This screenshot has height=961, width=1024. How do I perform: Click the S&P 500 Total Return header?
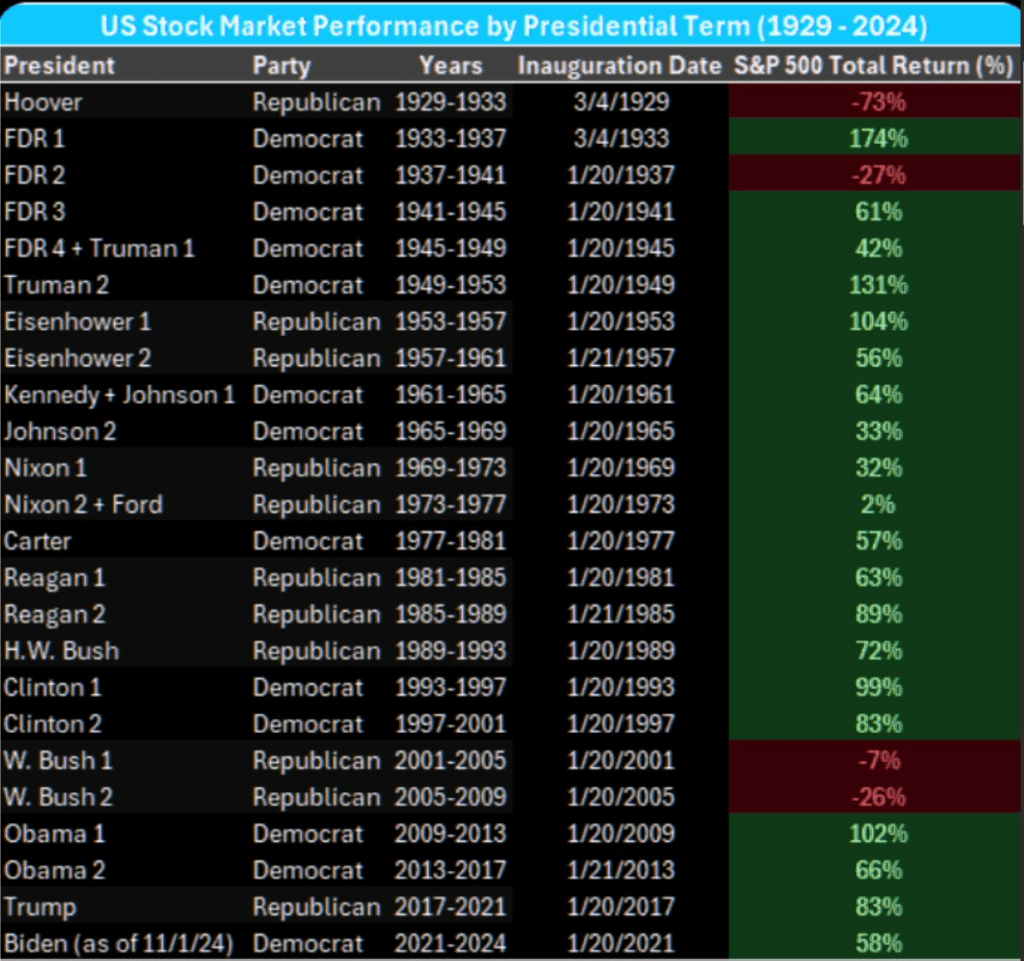click(x=873, y=65)
